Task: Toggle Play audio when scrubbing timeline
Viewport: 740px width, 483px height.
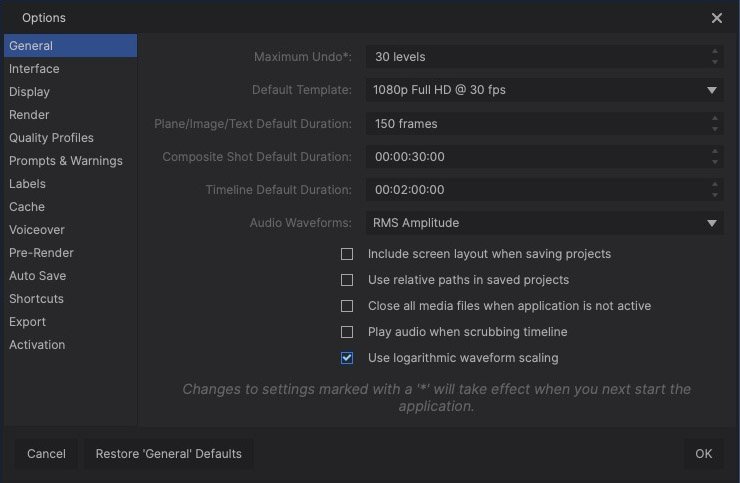Action: click(x=347, y=332)
